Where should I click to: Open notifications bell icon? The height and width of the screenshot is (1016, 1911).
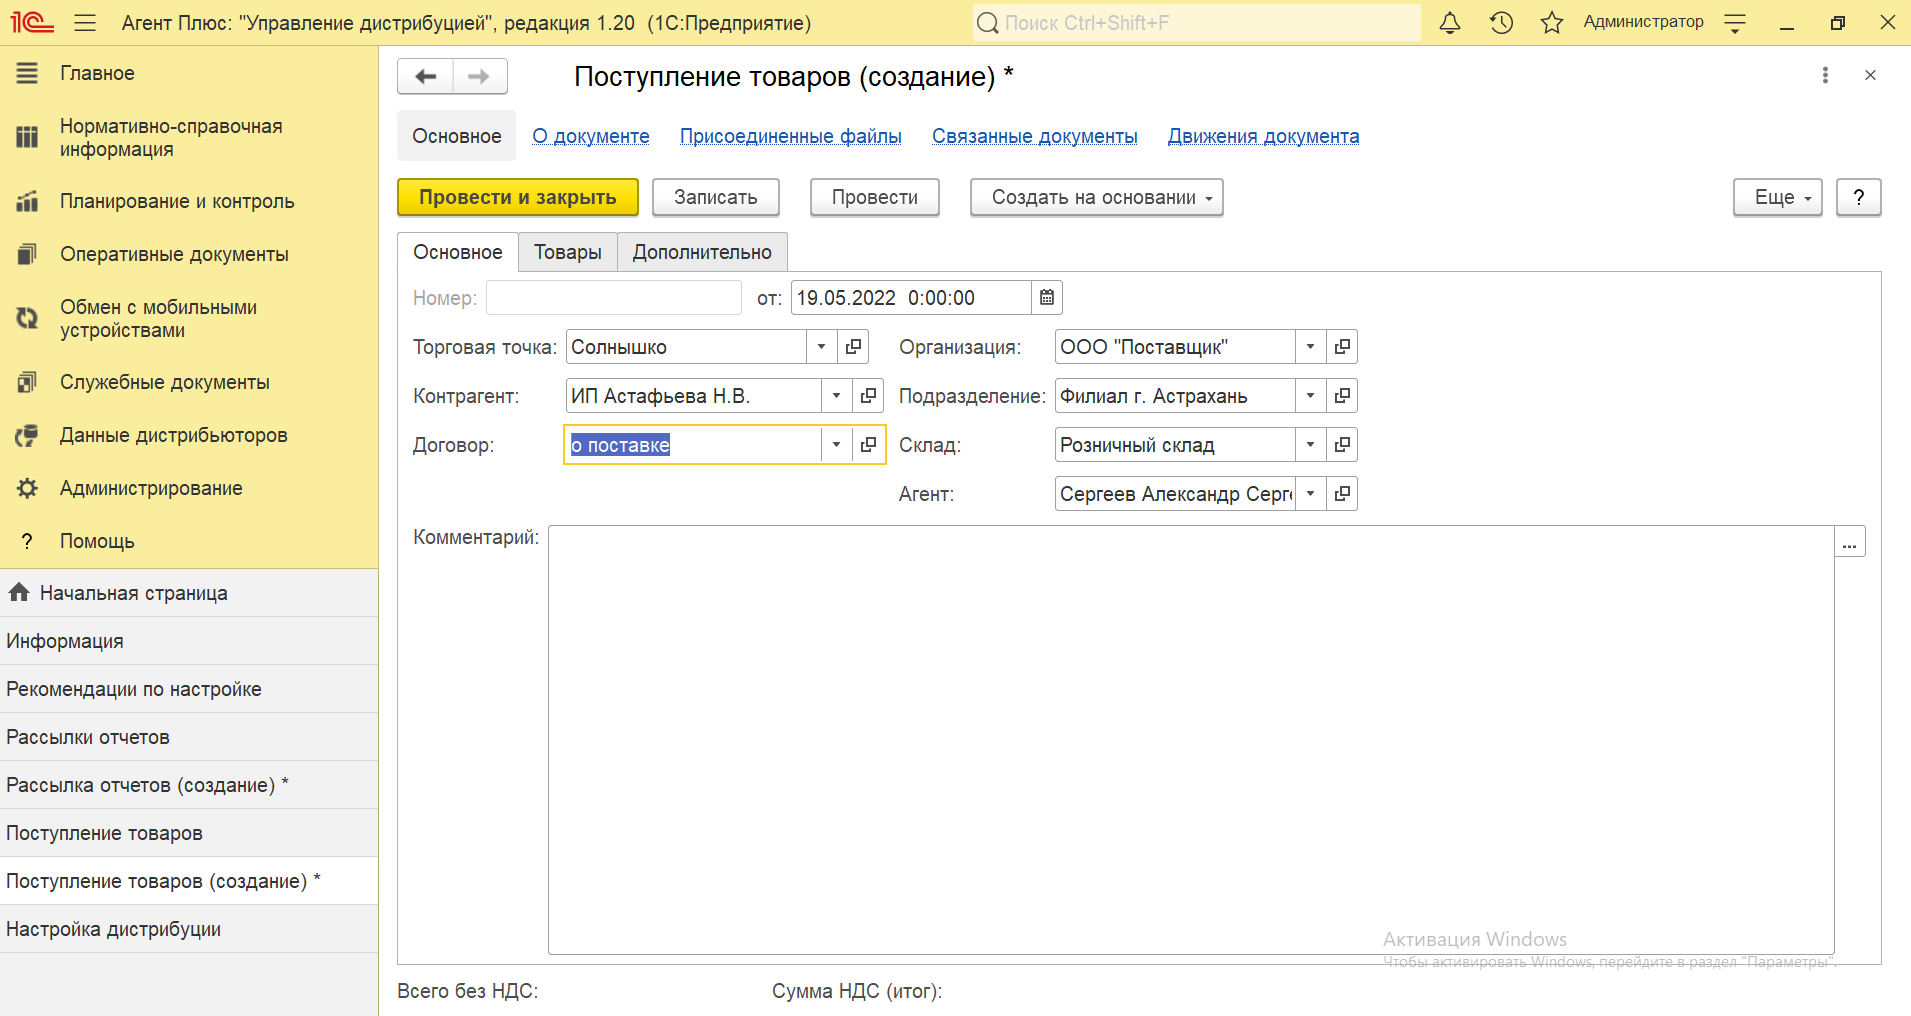(x=1449, y=22)
